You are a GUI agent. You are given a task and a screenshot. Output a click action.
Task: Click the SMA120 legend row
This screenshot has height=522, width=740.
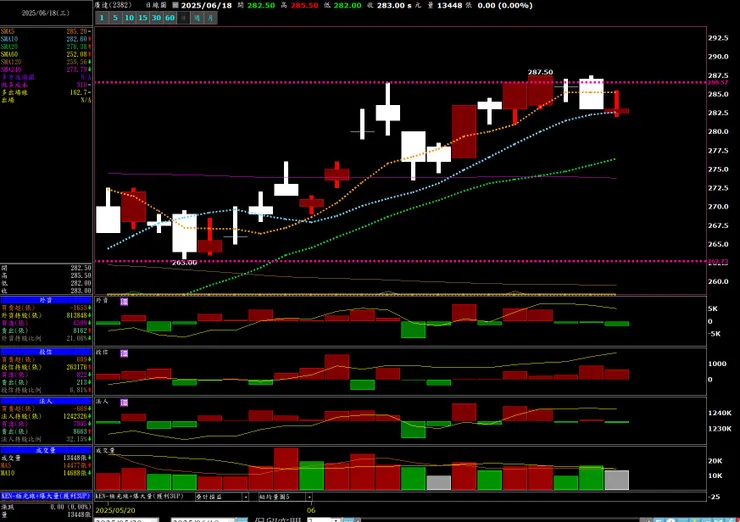coord(46,62)
